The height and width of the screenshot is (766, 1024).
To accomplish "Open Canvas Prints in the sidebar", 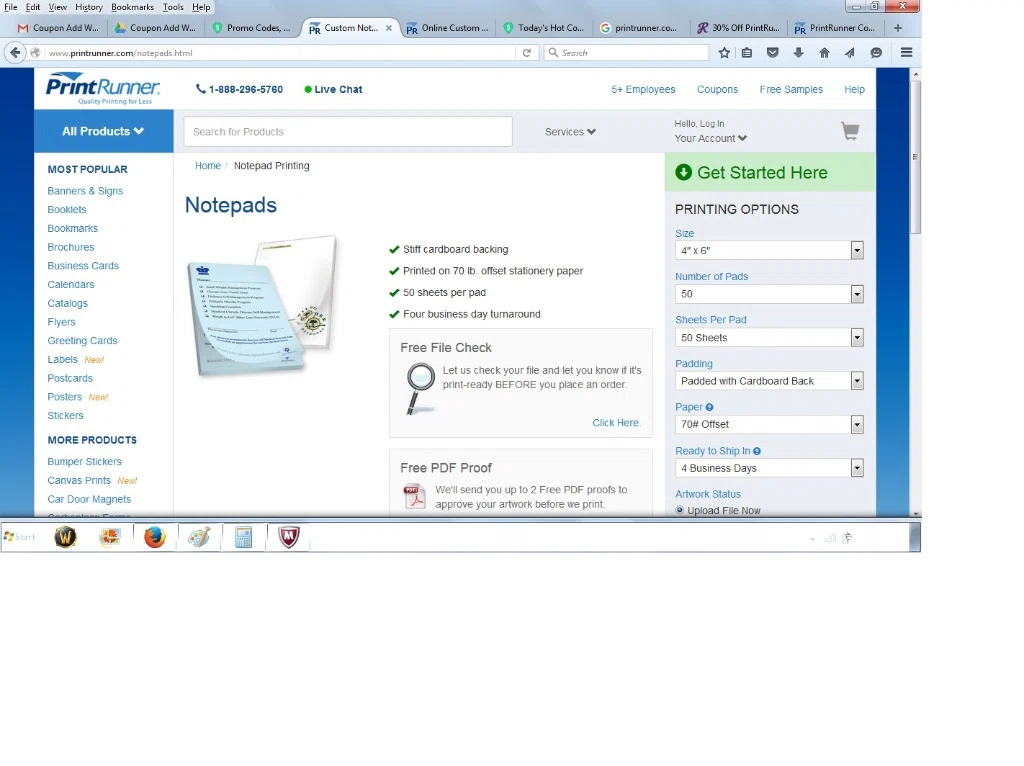I will [79, 481].
